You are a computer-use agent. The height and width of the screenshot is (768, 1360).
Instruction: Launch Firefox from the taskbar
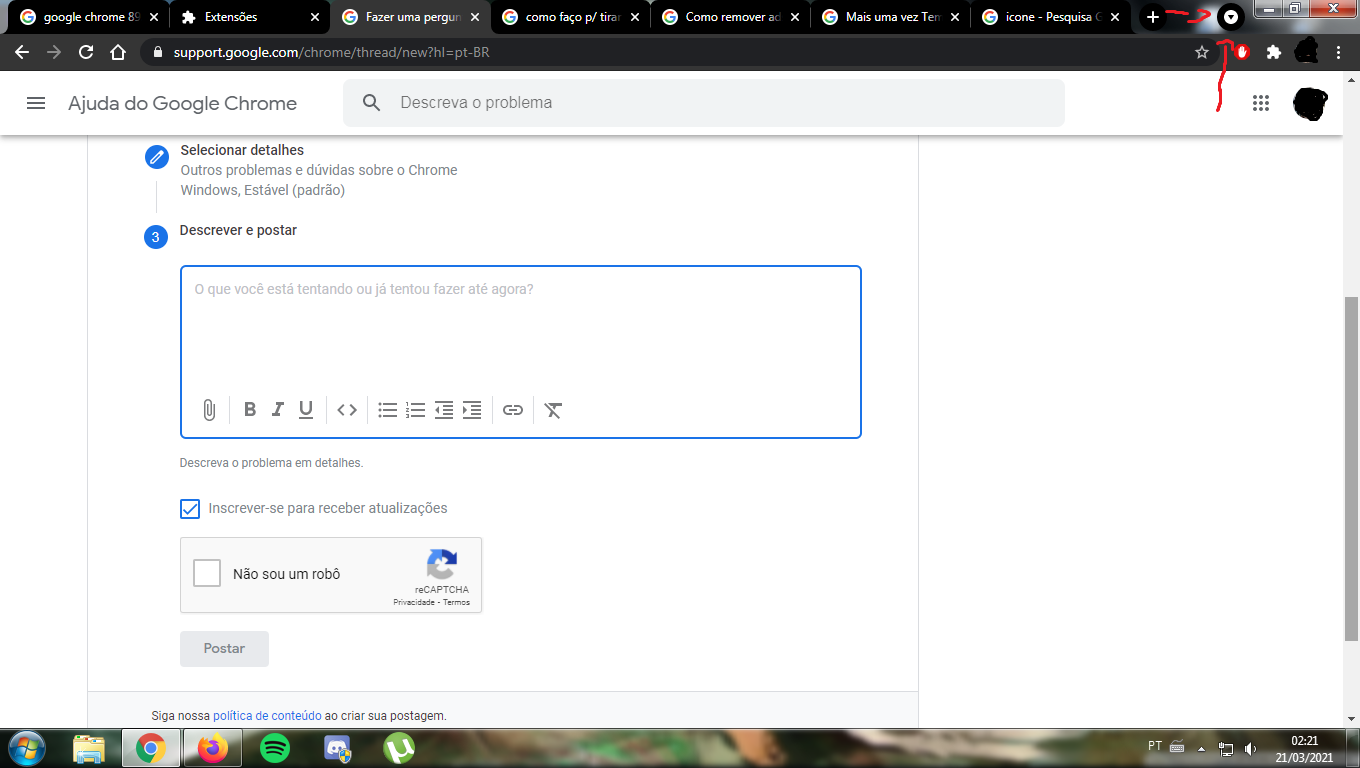pyautogui.click(x=213, y=747)
